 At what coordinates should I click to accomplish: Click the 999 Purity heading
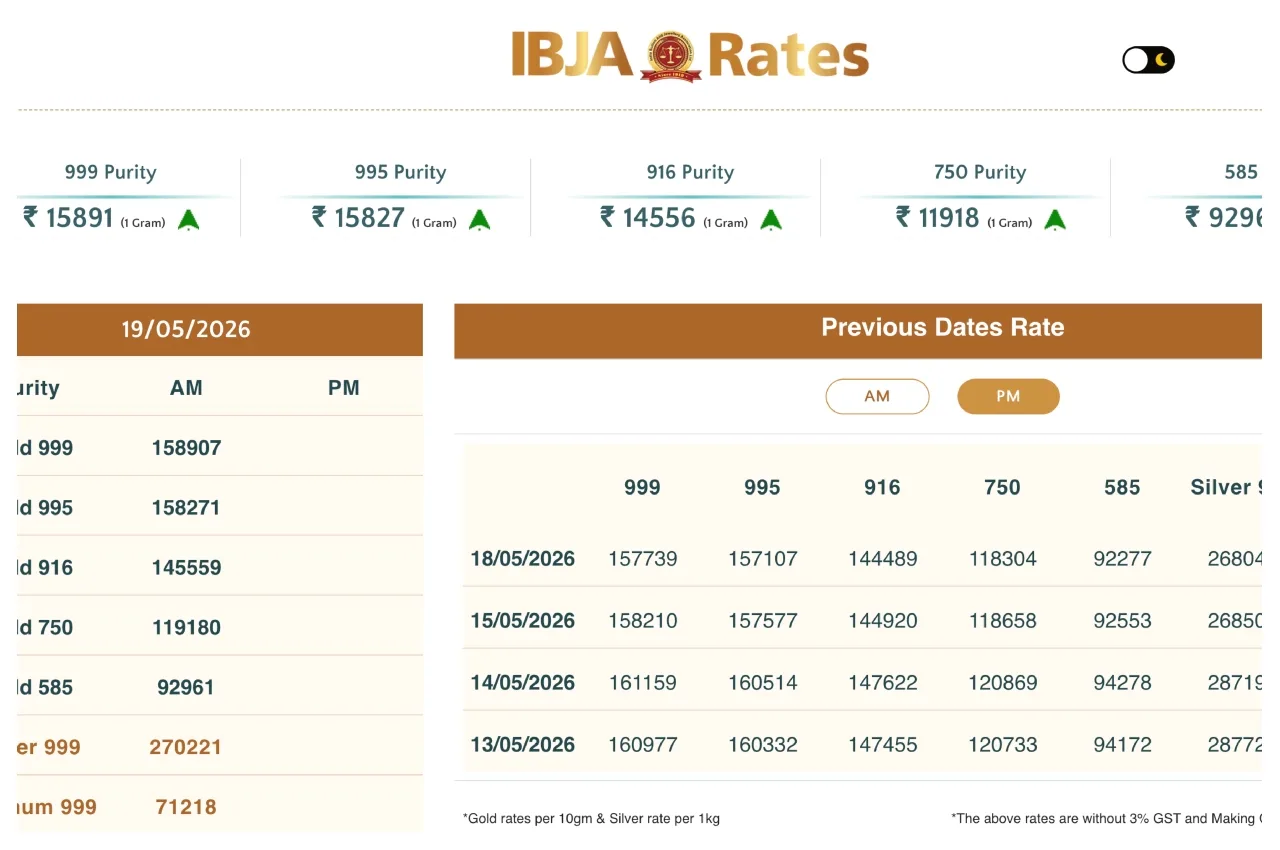111,172
